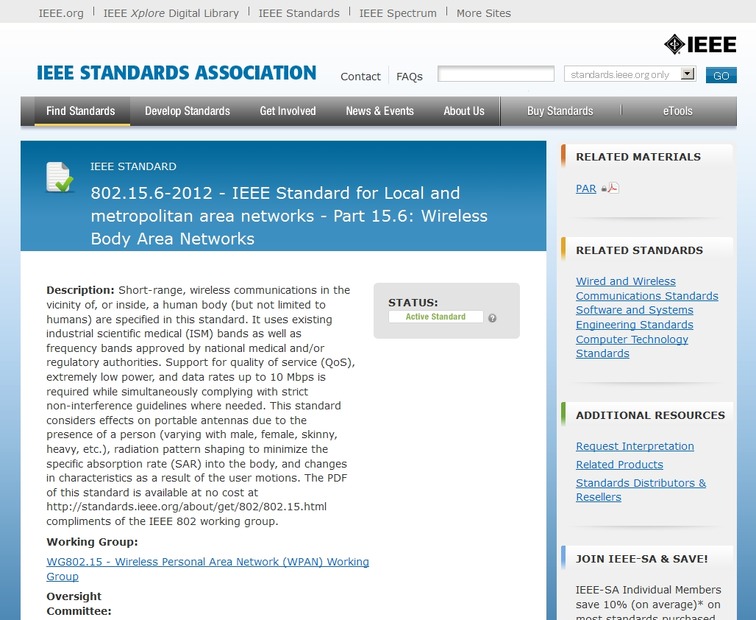The height and width of the screenshot is (620, 756).
Task: Open the FAQs link
Action: (x=409, y=76)
